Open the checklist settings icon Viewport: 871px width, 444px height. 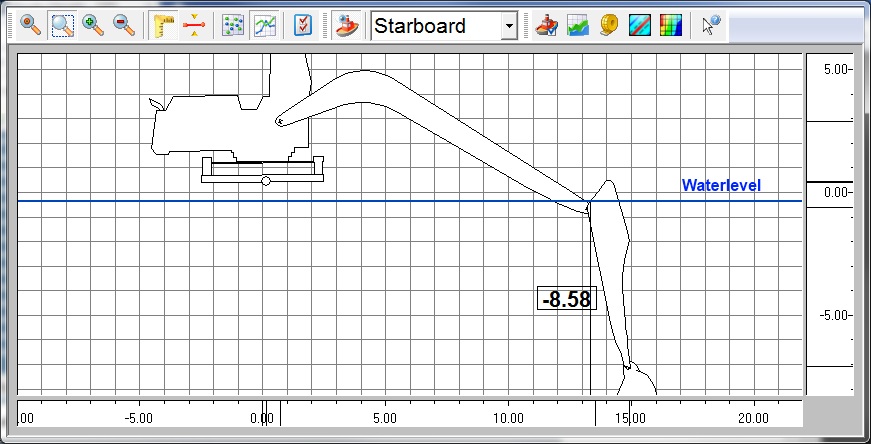point(304,26)
